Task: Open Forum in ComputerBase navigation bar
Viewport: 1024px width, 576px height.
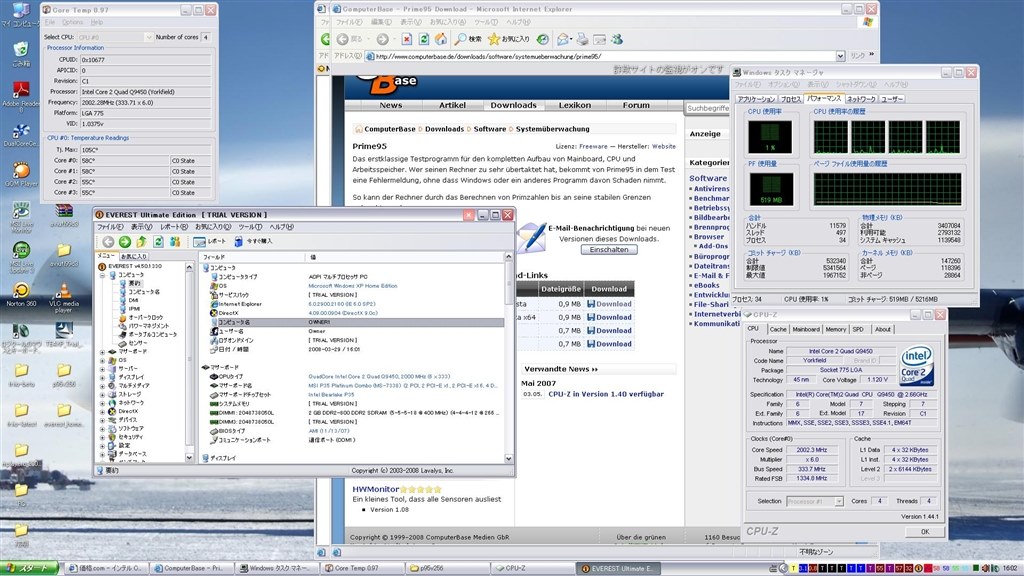Action: [x=636, y=105]
